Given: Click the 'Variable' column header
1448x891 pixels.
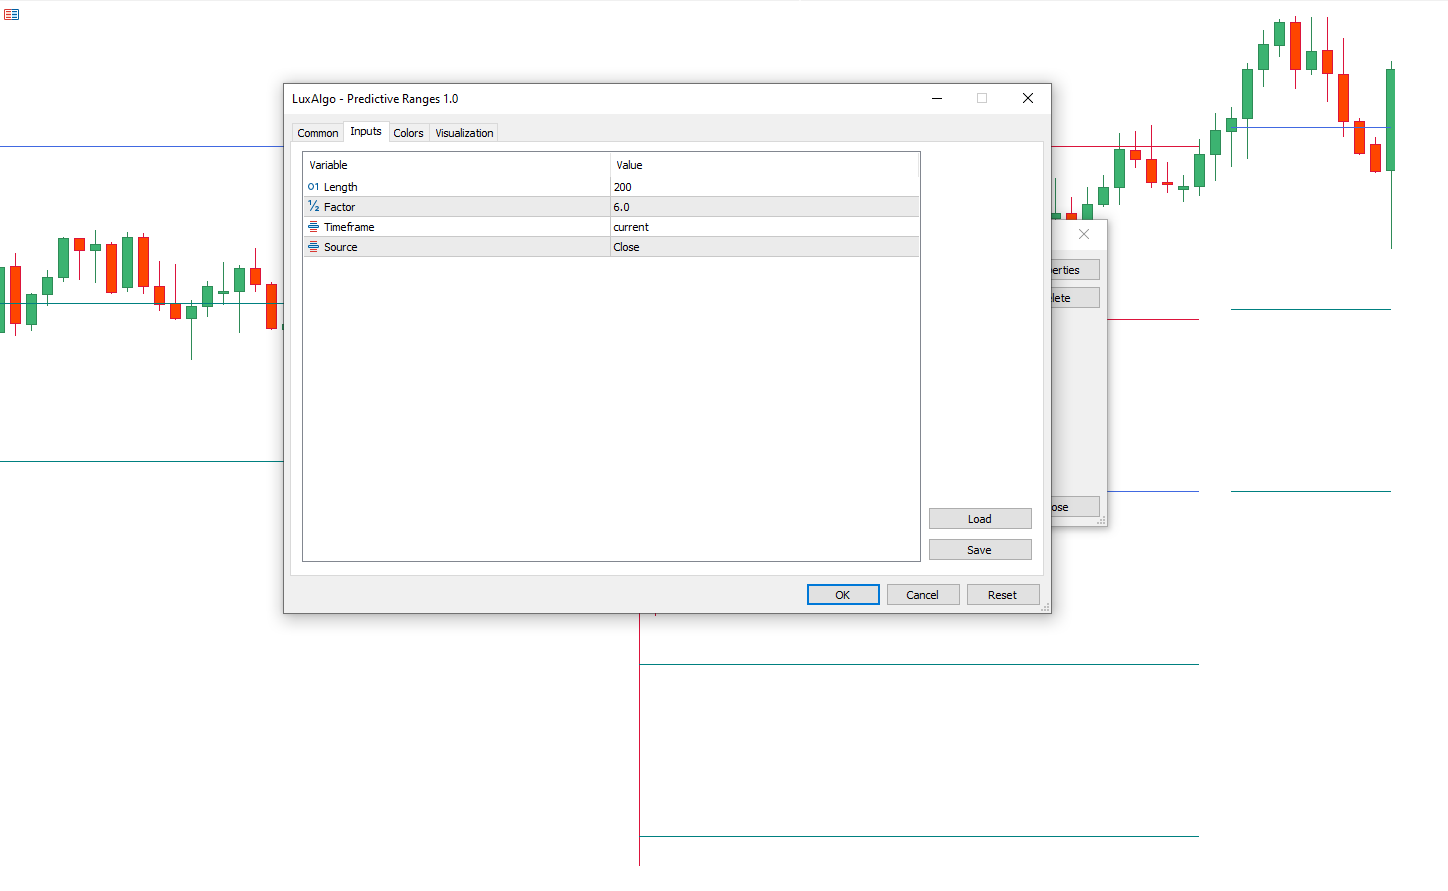Looking at the screenshot, I should [x=457, y=165].
